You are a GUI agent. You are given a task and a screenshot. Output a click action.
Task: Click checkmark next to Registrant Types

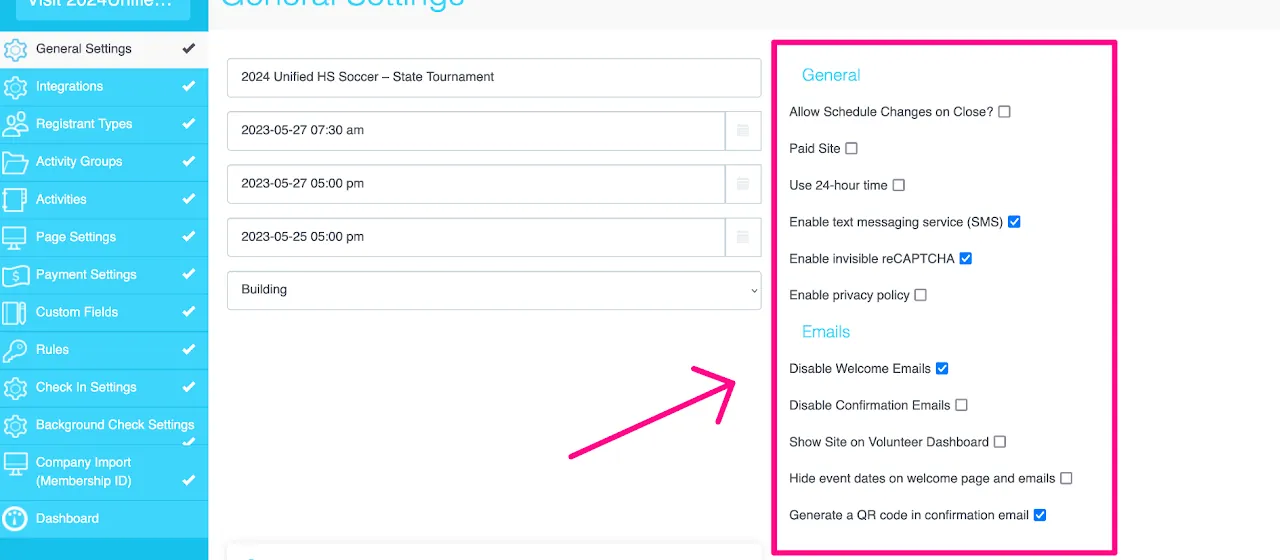(188, 124)
